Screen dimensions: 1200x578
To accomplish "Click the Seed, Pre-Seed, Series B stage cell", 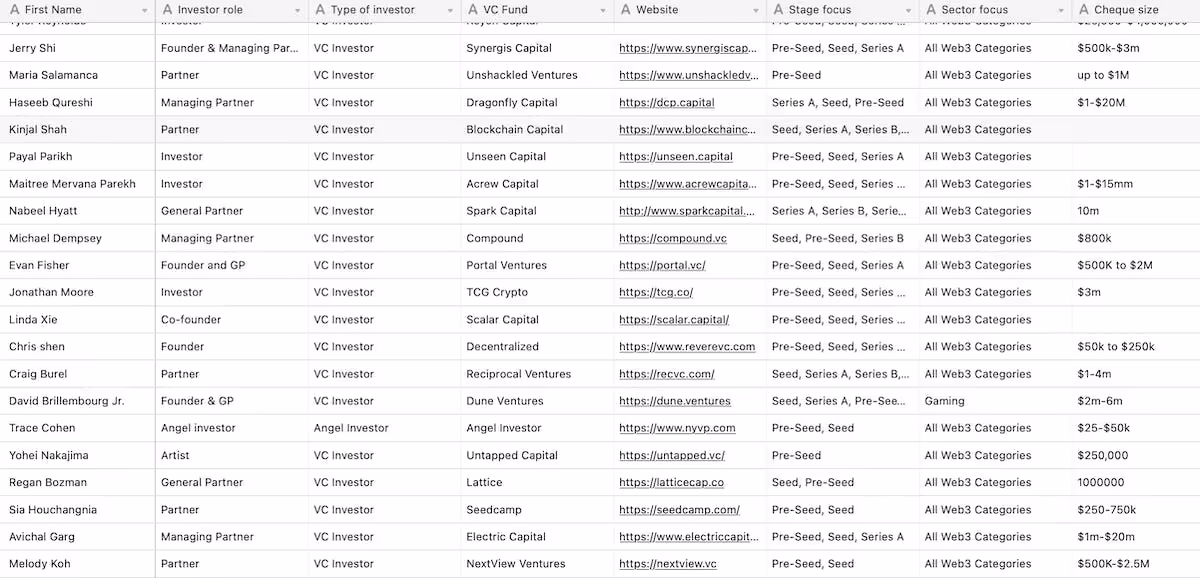I will pyautogui.click(x=842, y=238).
